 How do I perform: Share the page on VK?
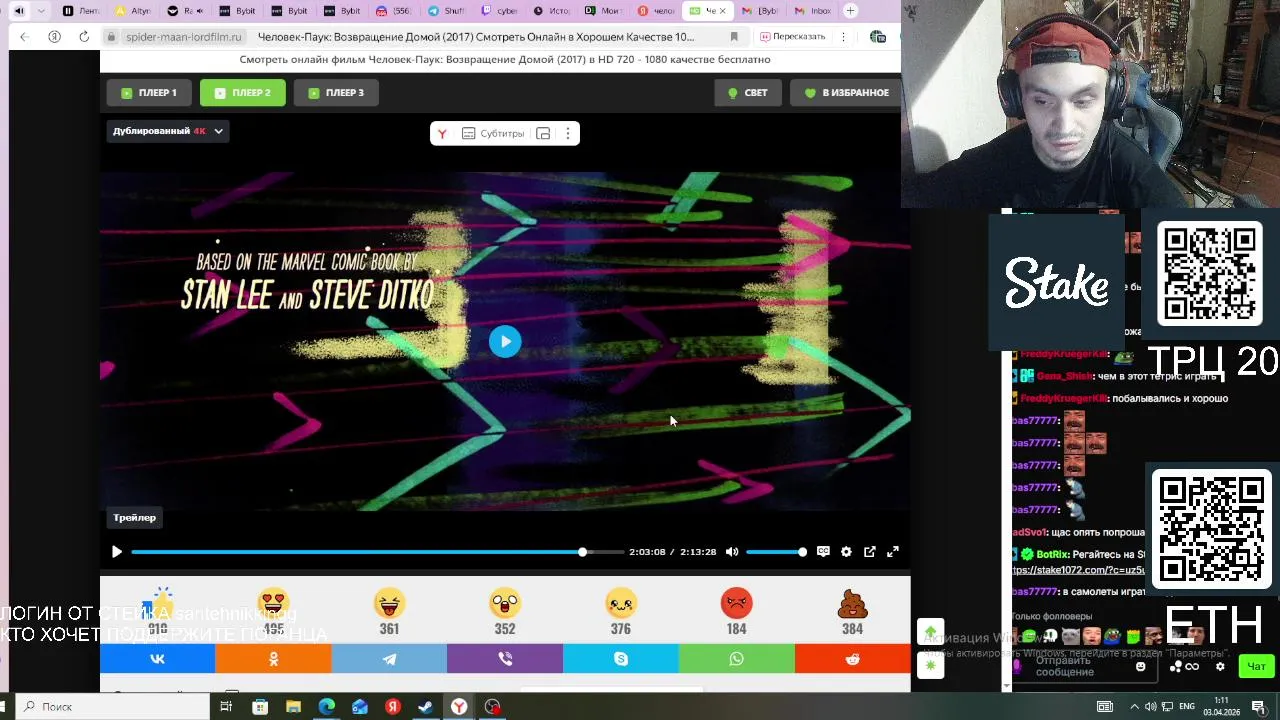pos(157,659)
